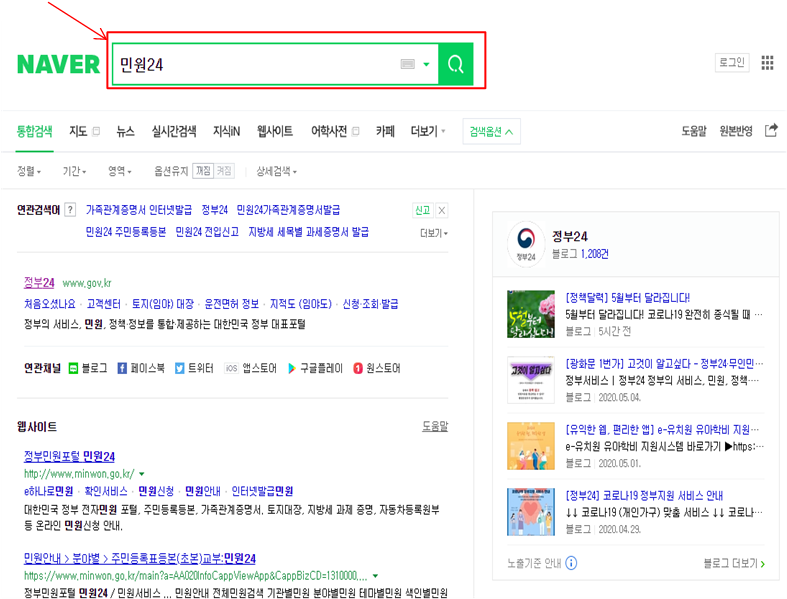The width and height of the screenshot is (787, 599).
Task: Click the window icon beside 어학사전
Action: click(x=355, y=132)
